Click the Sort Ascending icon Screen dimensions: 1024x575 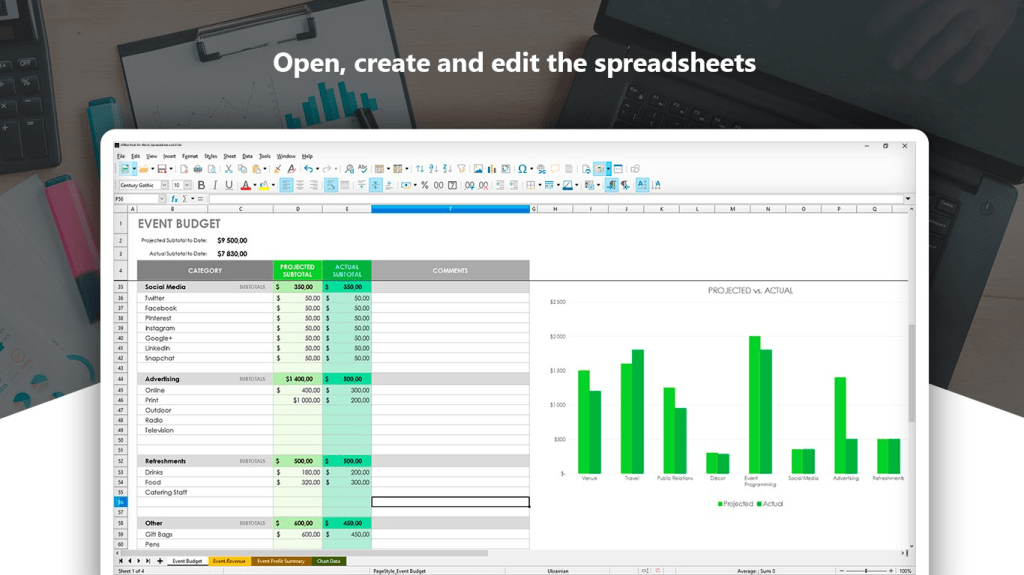pyautogui.click(x=432, y=169)
